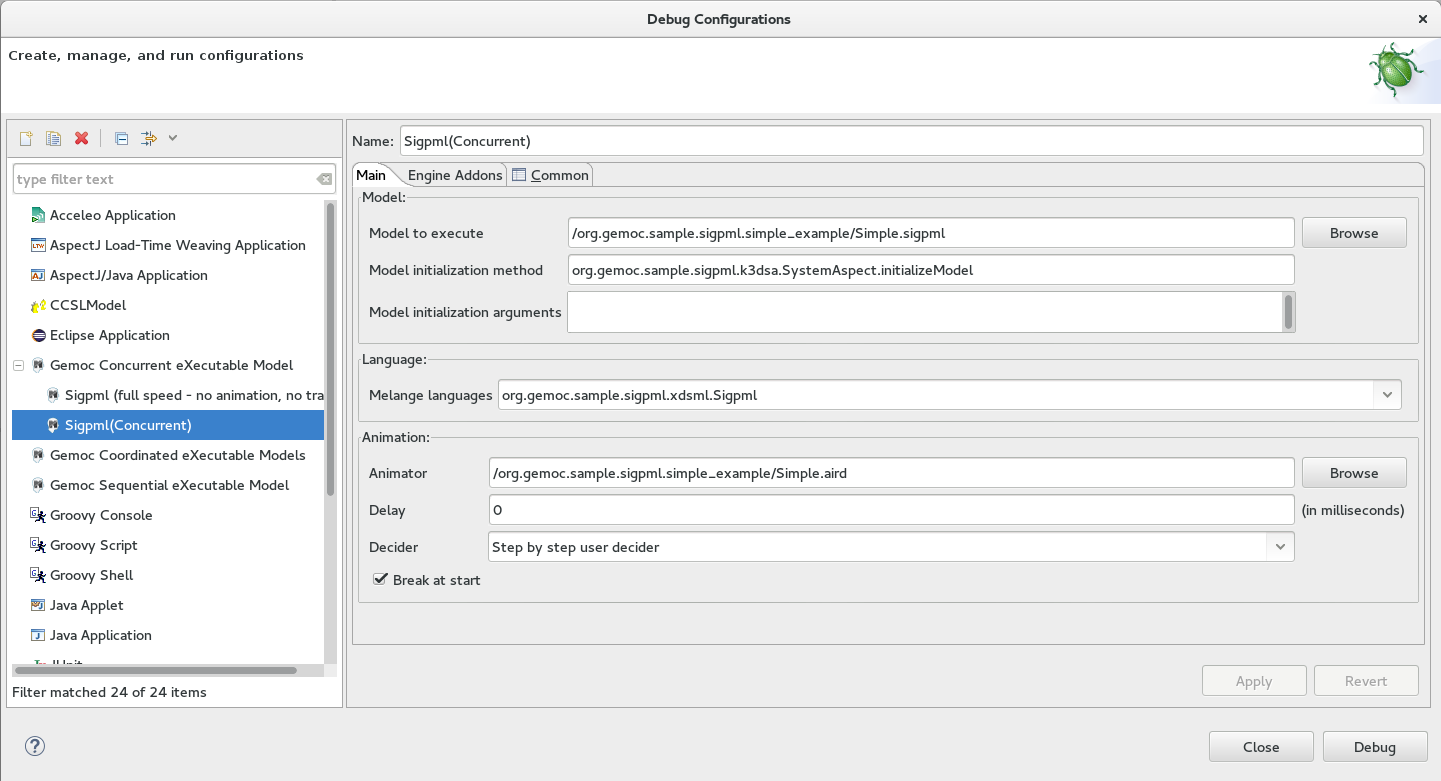Select the CCSLModel configuration type
This screenshot has height=781, width=1441.
[x=90, y=305]
